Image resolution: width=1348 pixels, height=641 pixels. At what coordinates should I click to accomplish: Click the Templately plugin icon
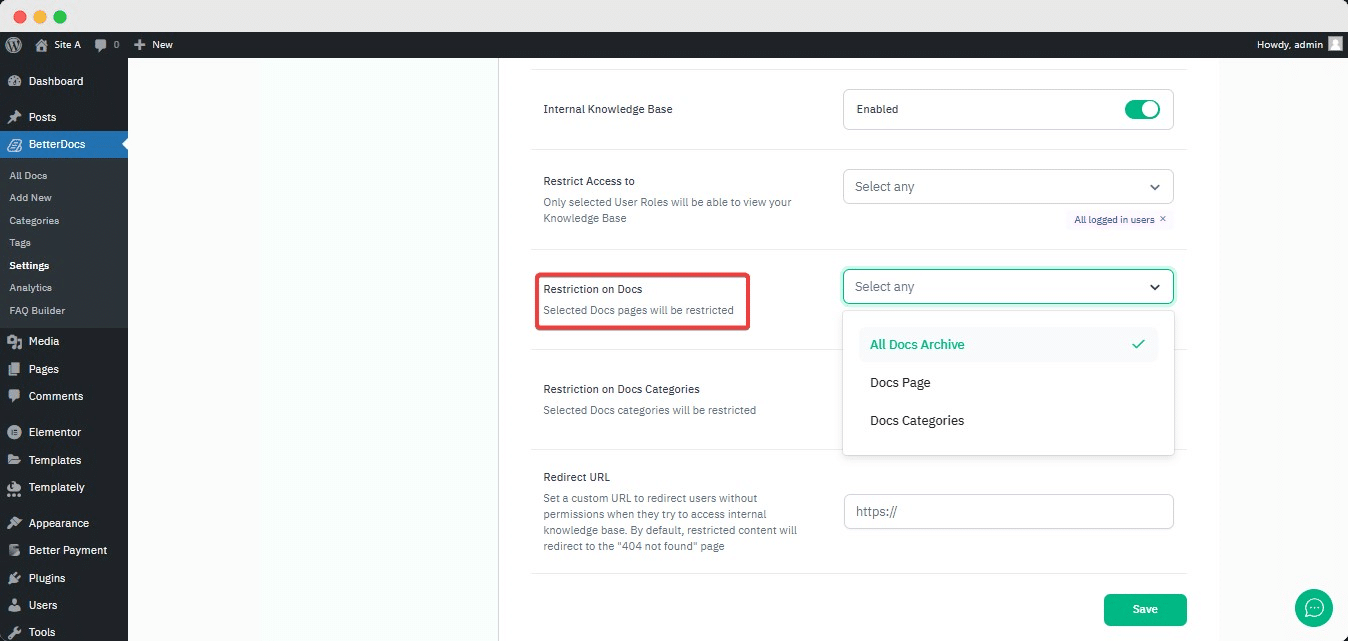(x=16, y=487)
